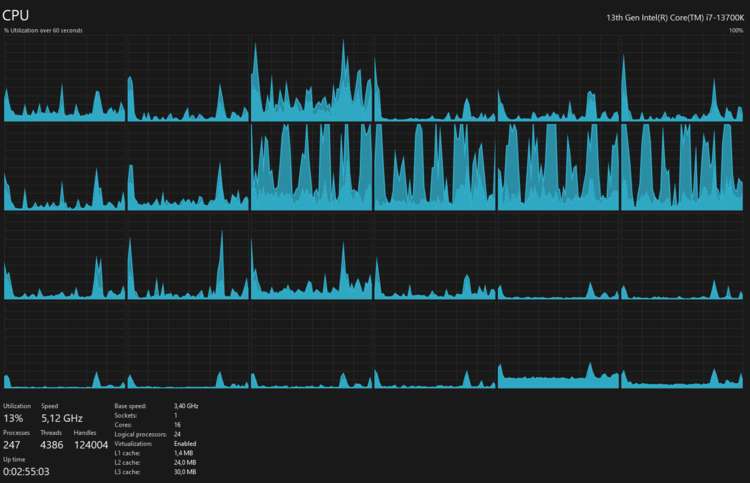Click the Threads label
The width and height of the screenshot is (750, 483).
point(51,432)
